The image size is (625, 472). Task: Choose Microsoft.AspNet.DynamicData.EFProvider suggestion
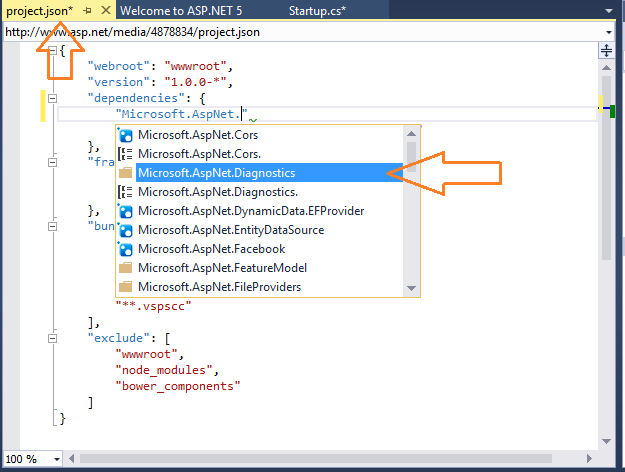click(x=250, y=211)
